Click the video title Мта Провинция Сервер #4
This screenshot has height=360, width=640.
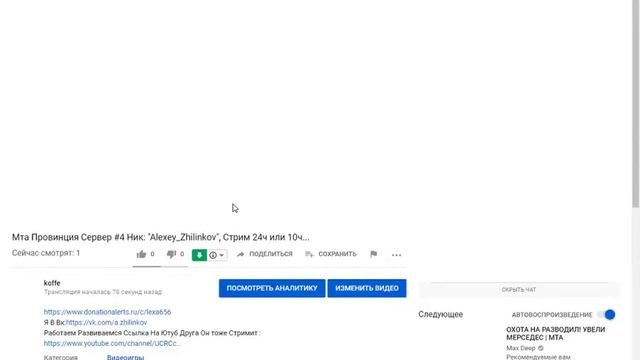click(x=160, y=237)
